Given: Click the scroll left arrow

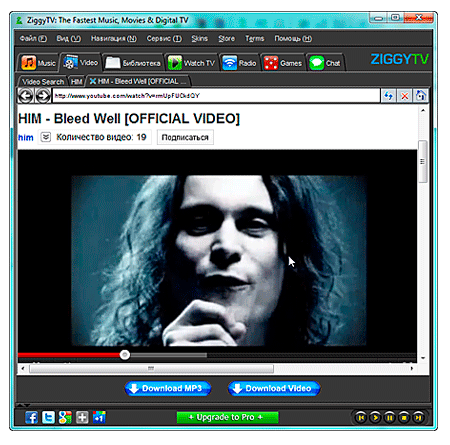Looking at the screenshot, I should point(23,368).
